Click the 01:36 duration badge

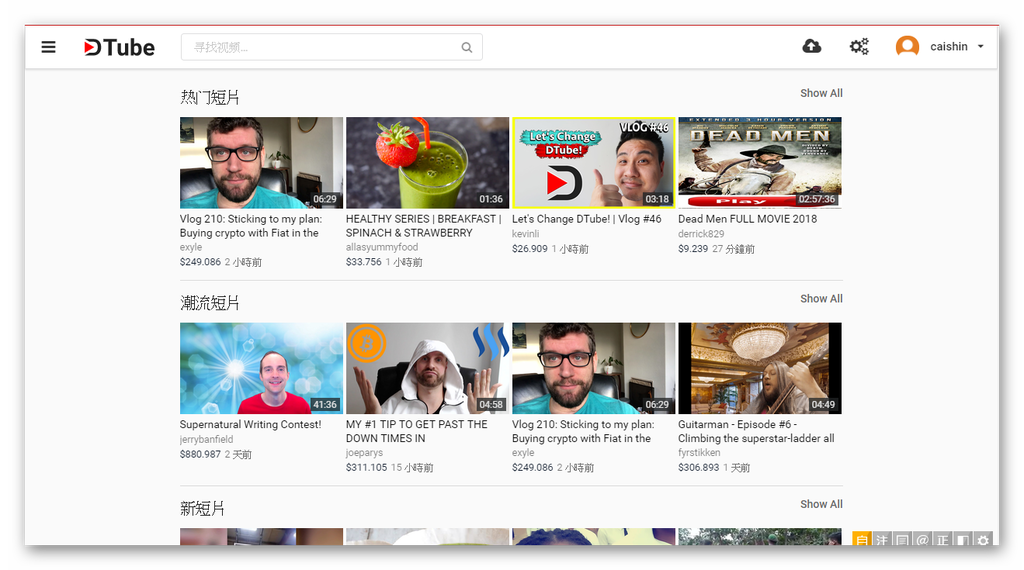[491, 199]
